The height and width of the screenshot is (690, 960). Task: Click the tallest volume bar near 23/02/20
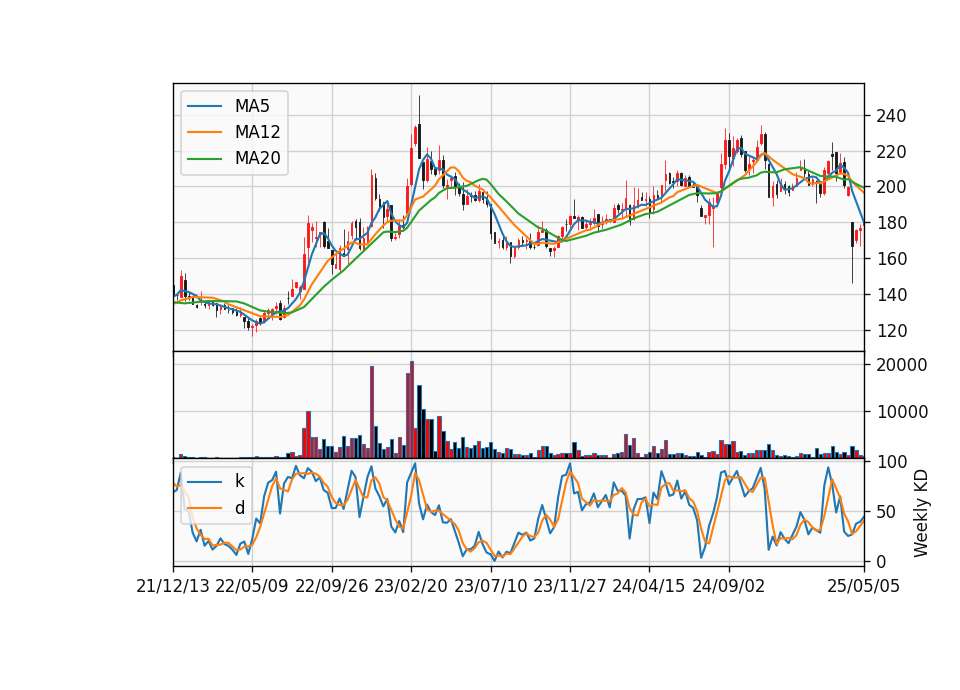pos(412,410)
